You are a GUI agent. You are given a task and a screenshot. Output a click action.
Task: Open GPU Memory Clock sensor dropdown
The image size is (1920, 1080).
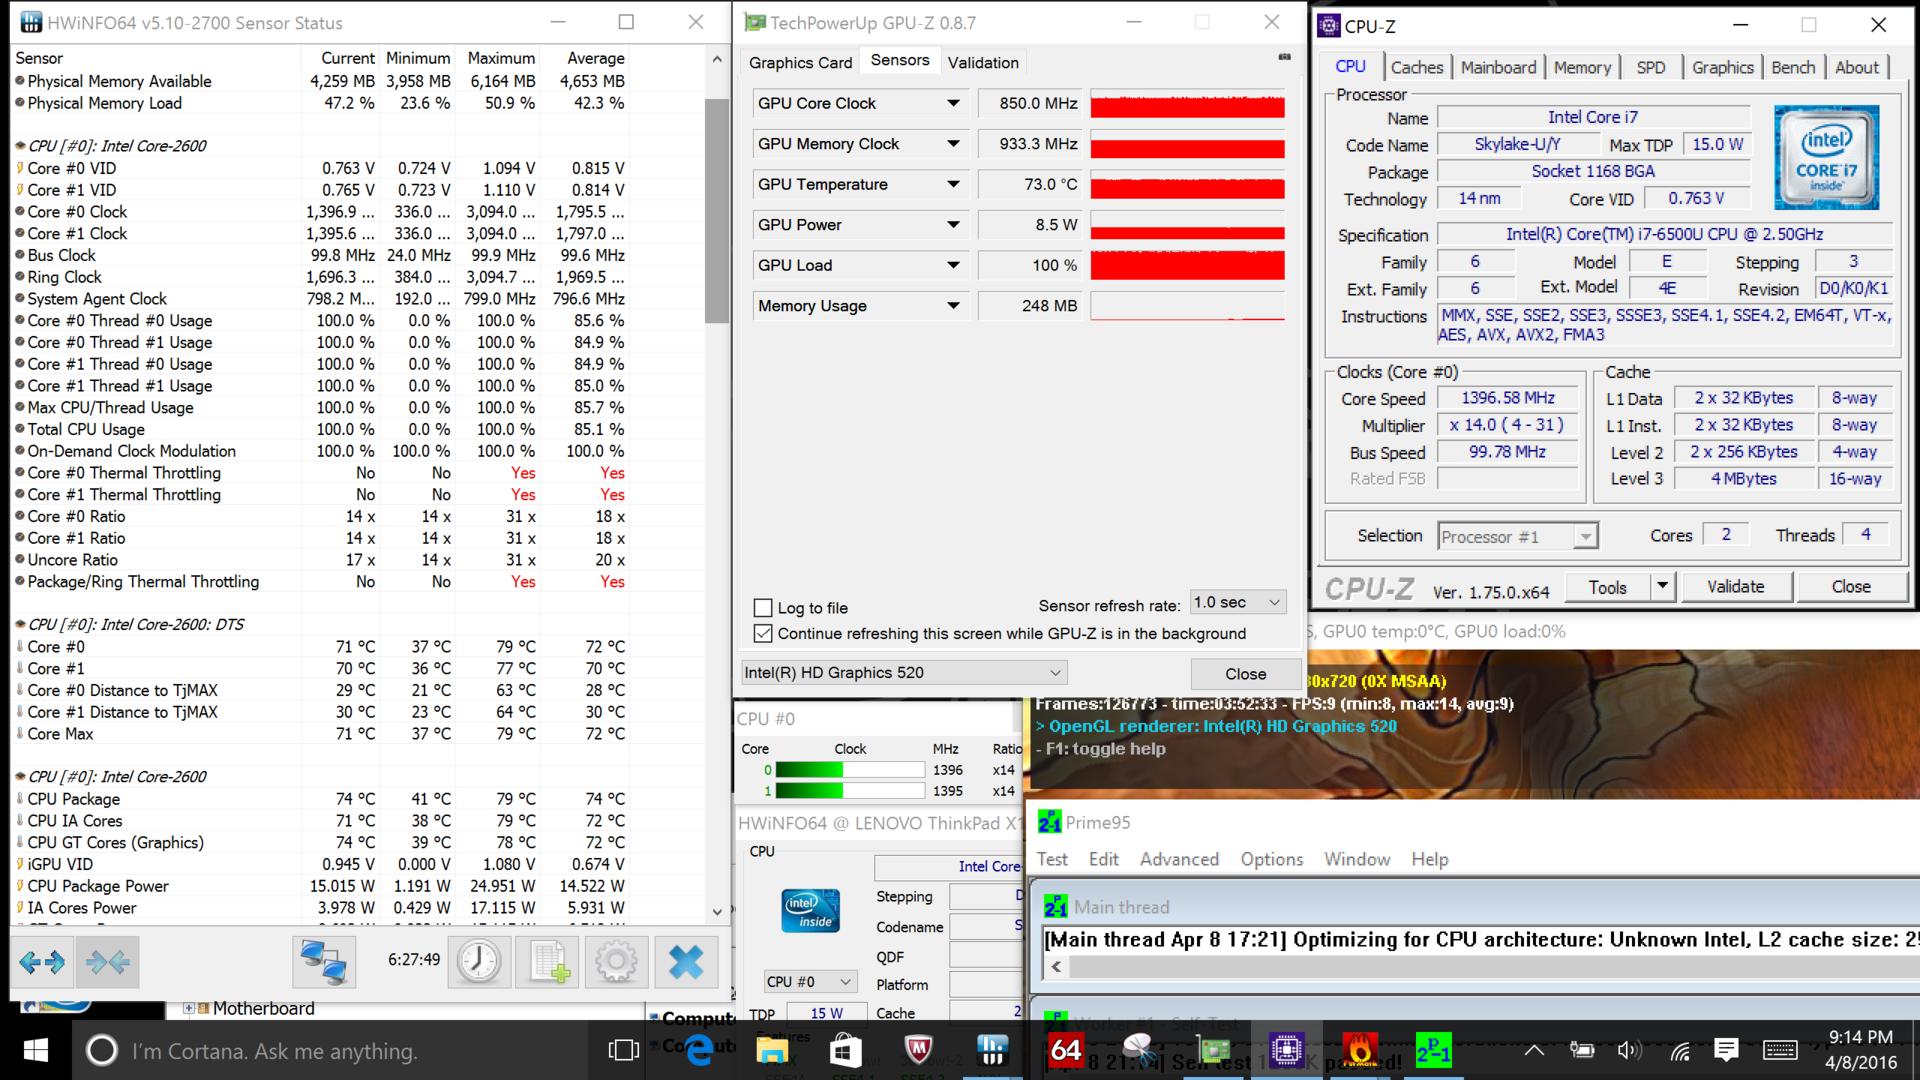[953, 144]
